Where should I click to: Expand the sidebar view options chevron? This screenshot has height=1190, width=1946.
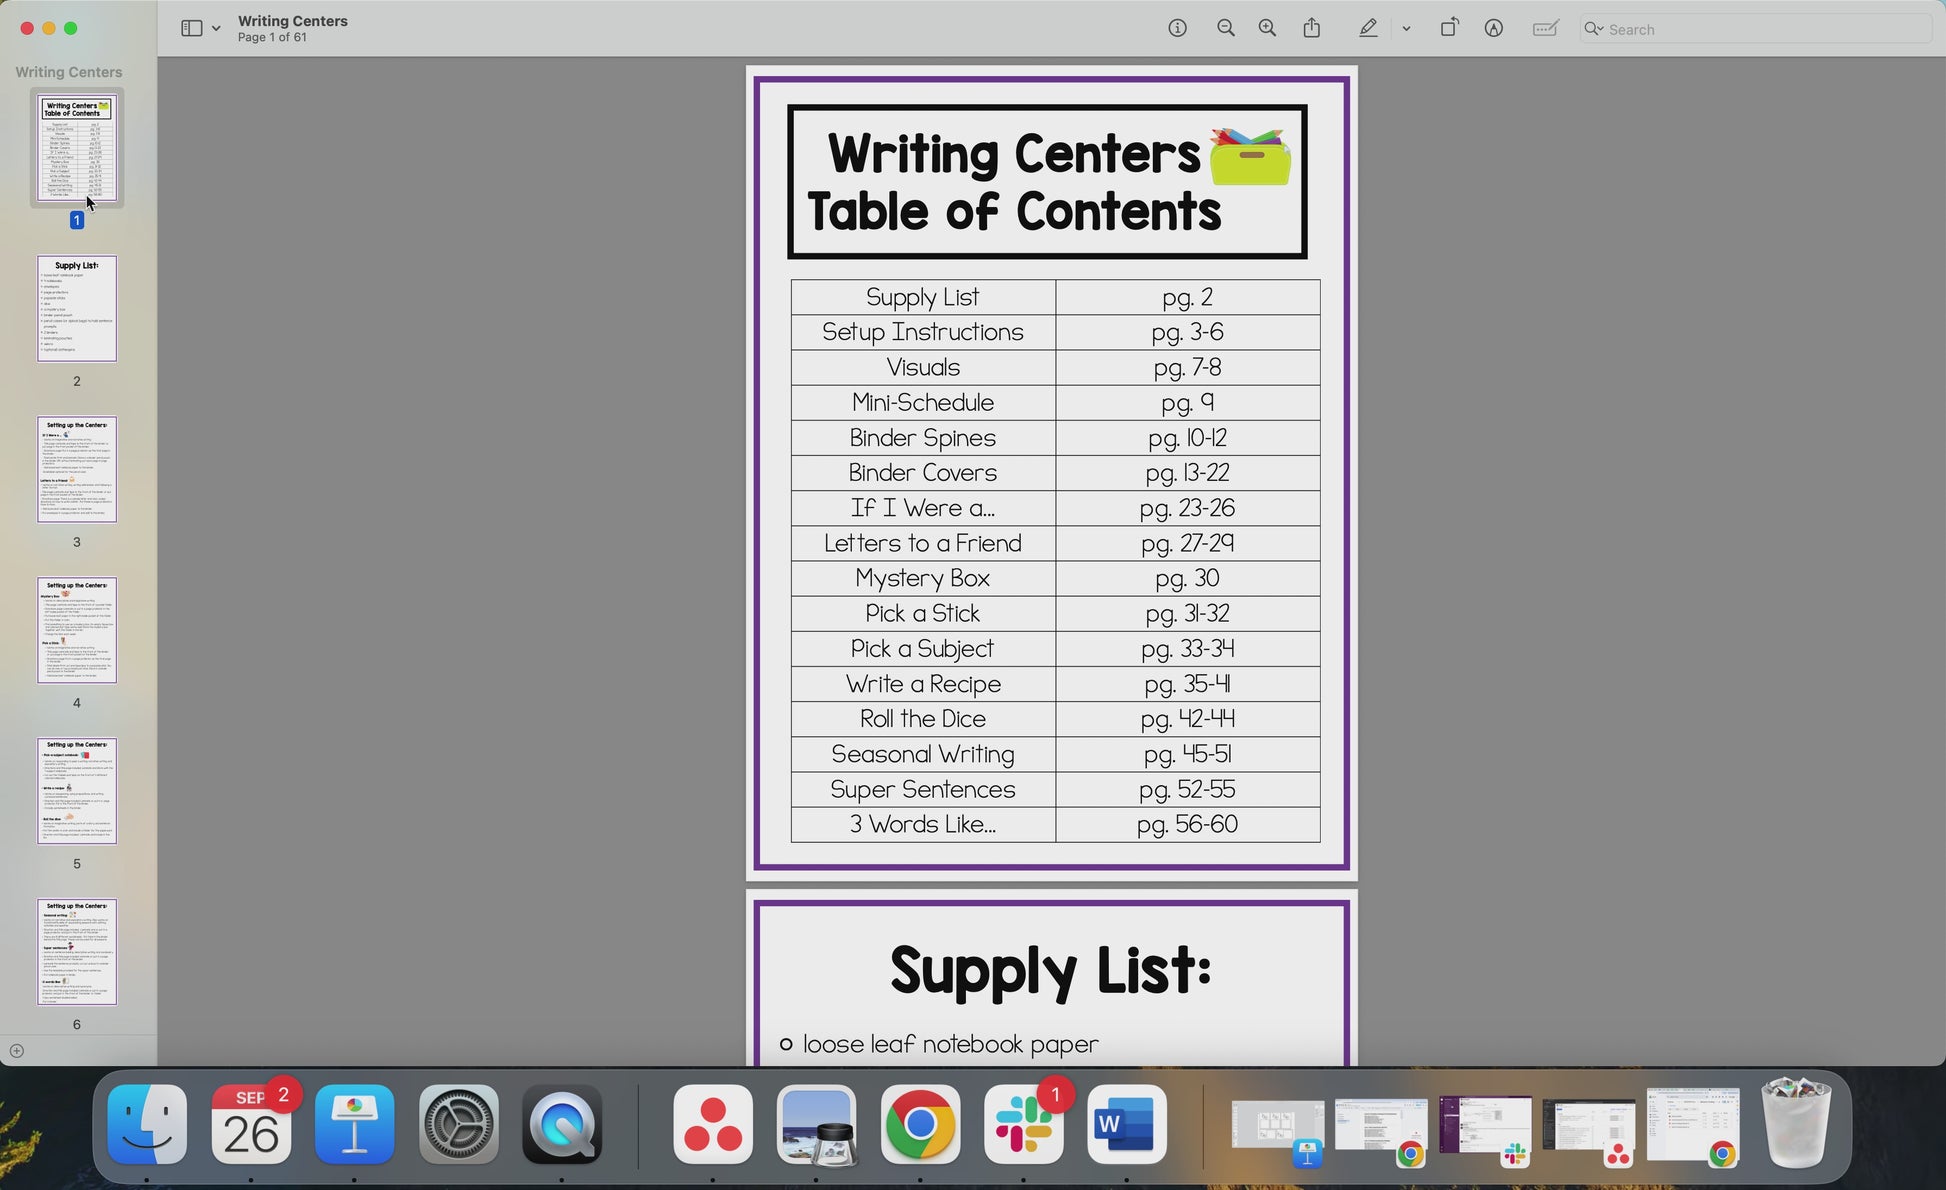pos(216,29)
